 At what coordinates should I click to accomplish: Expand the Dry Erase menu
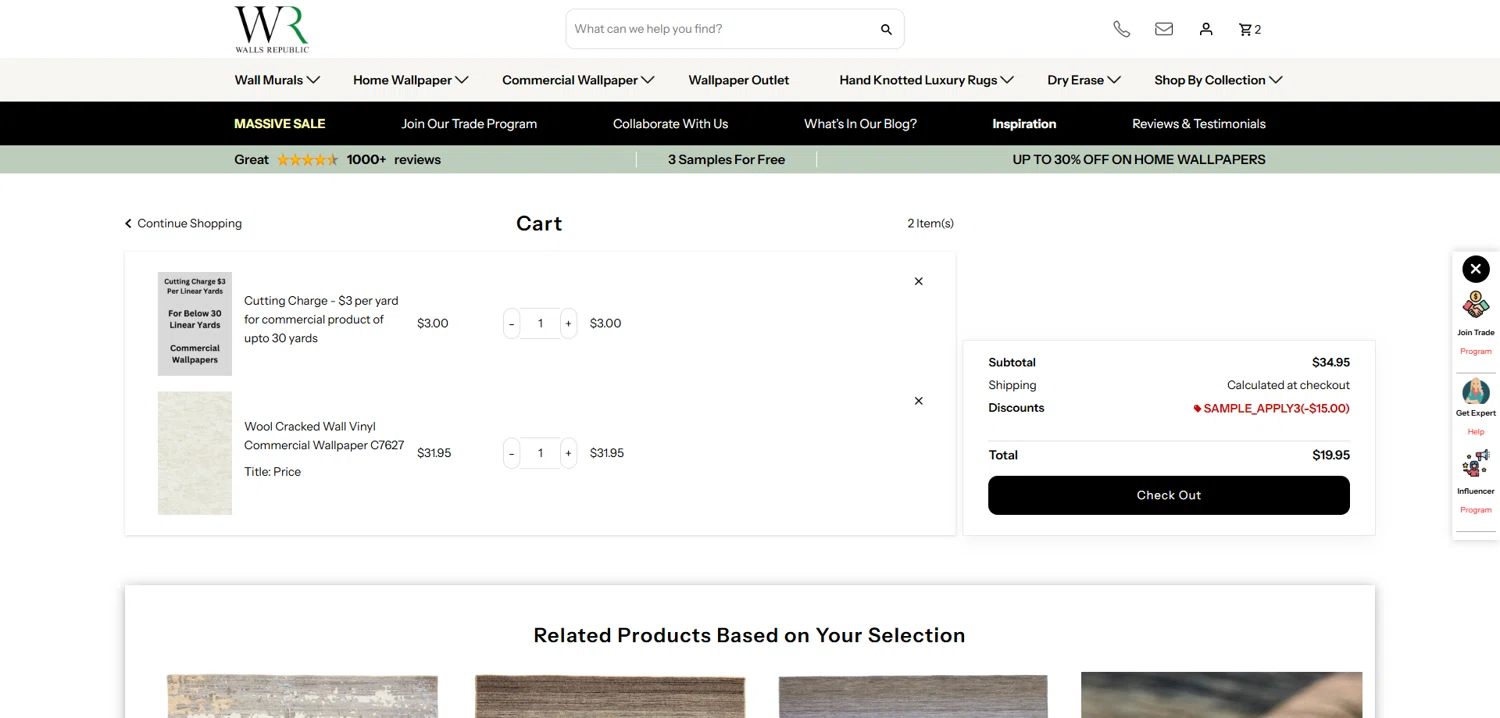click(x=1084, y=80)
